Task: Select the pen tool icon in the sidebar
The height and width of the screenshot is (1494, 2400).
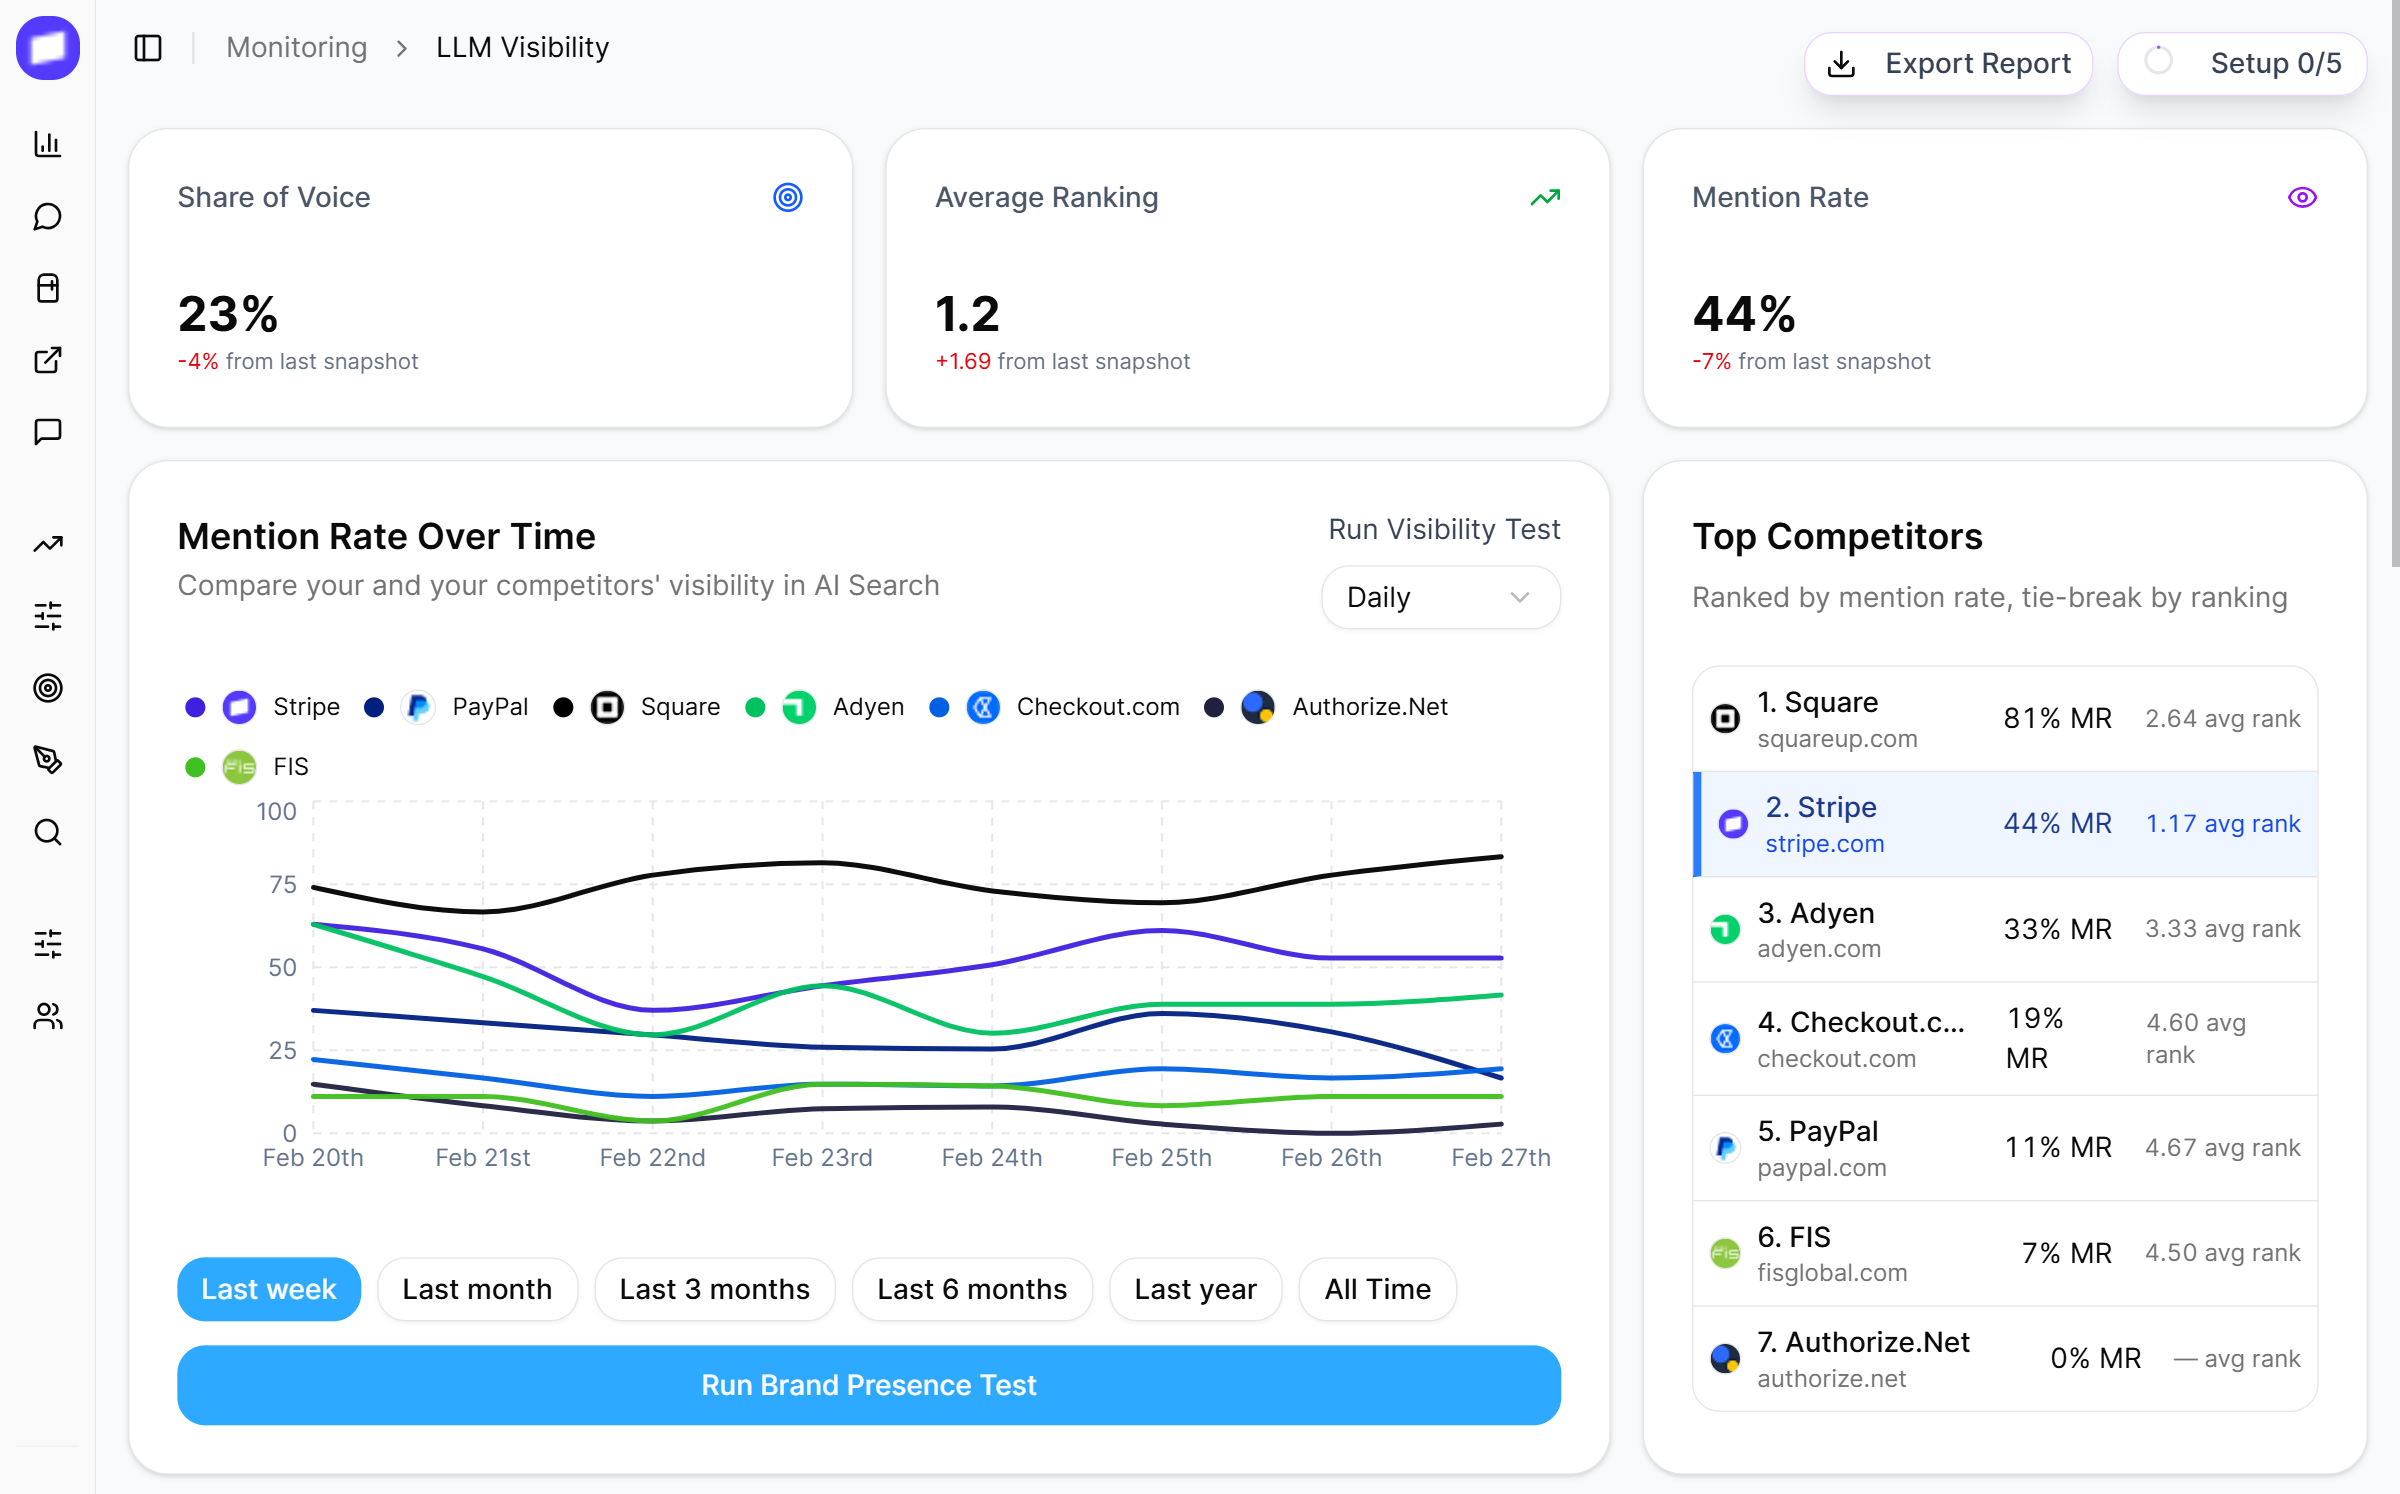Action: pyautogui.click(x=47, y=760)
